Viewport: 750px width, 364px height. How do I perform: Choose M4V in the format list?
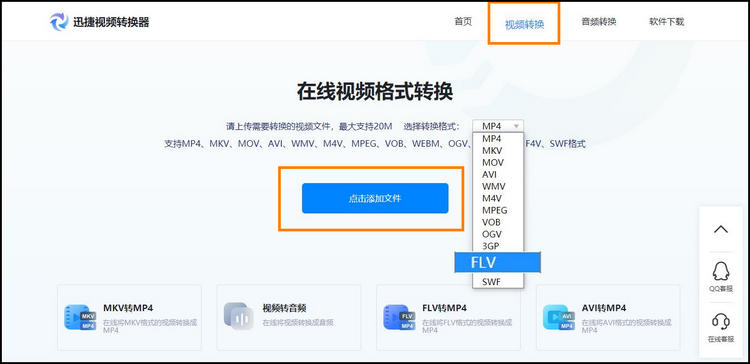[492, 199]
